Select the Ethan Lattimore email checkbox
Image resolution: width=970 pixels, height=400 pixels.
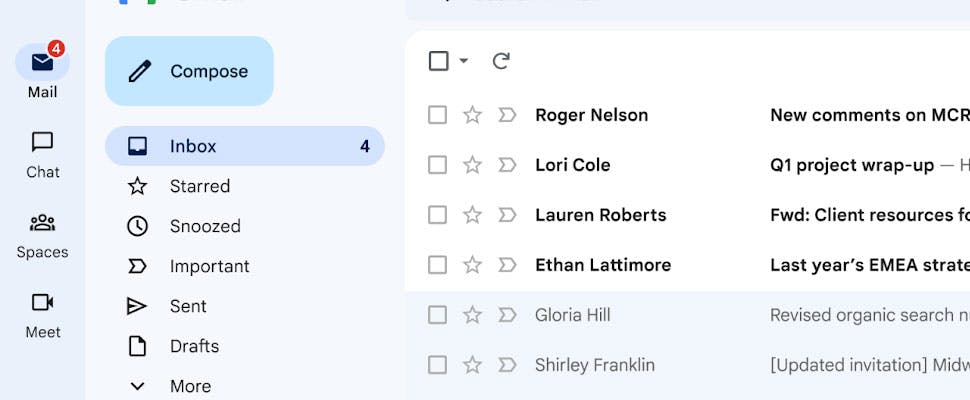[x=437, y=265]
